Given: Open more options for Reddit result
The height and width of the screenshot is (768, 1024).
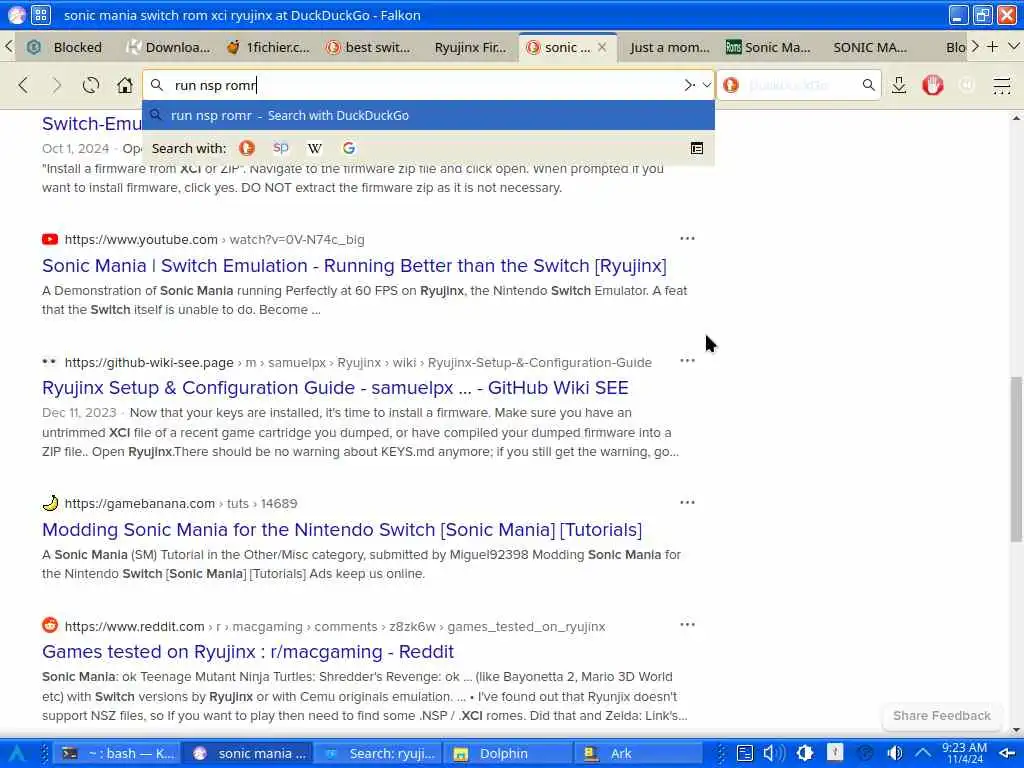Looking at the screenshot, I should (687, 624).
